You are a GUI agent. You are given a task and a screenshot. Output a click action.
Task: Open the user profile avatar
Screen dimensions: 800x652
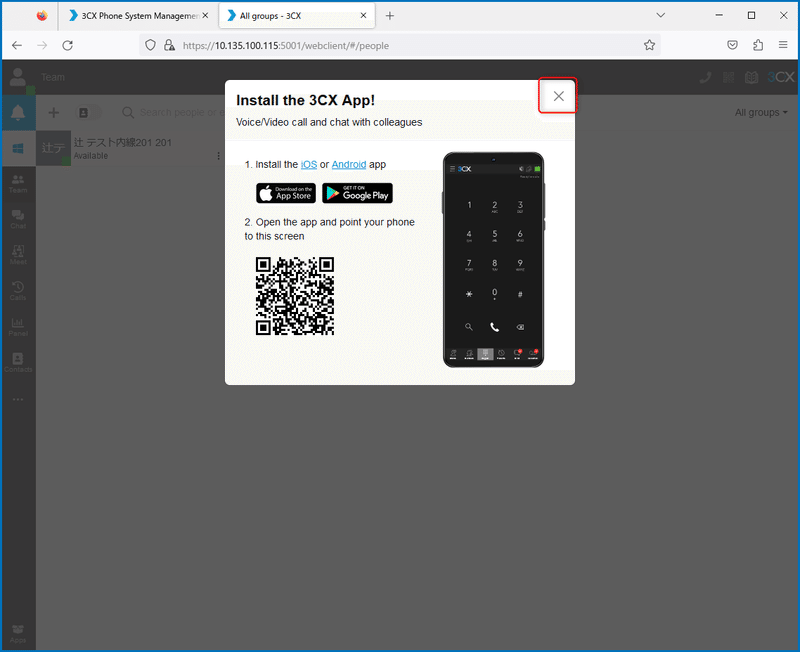[x=18, y=78]
